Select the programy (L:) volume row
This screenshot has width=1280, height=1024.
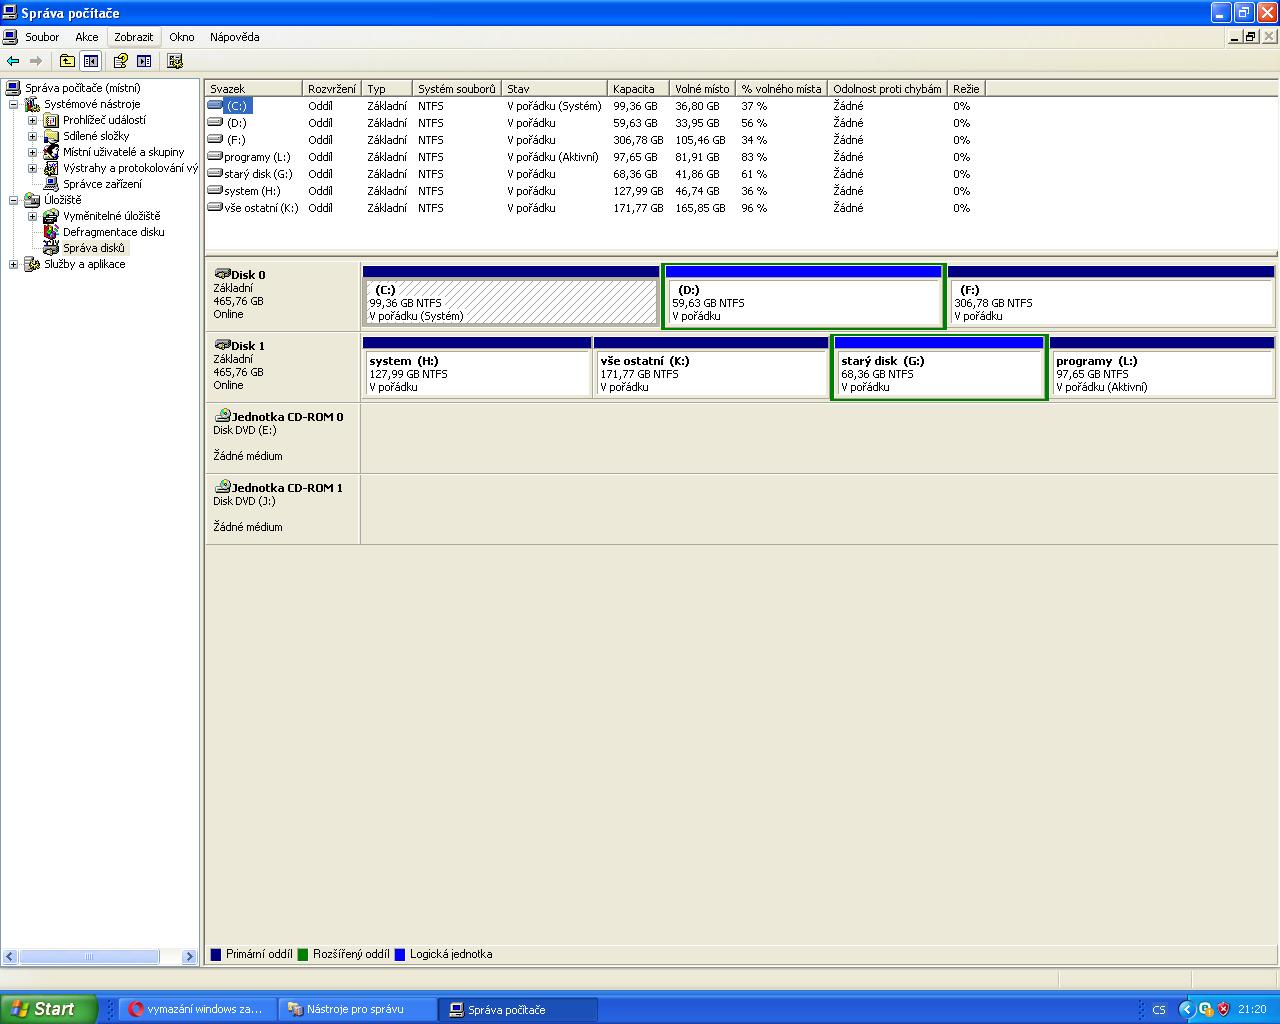click(257, 157)
